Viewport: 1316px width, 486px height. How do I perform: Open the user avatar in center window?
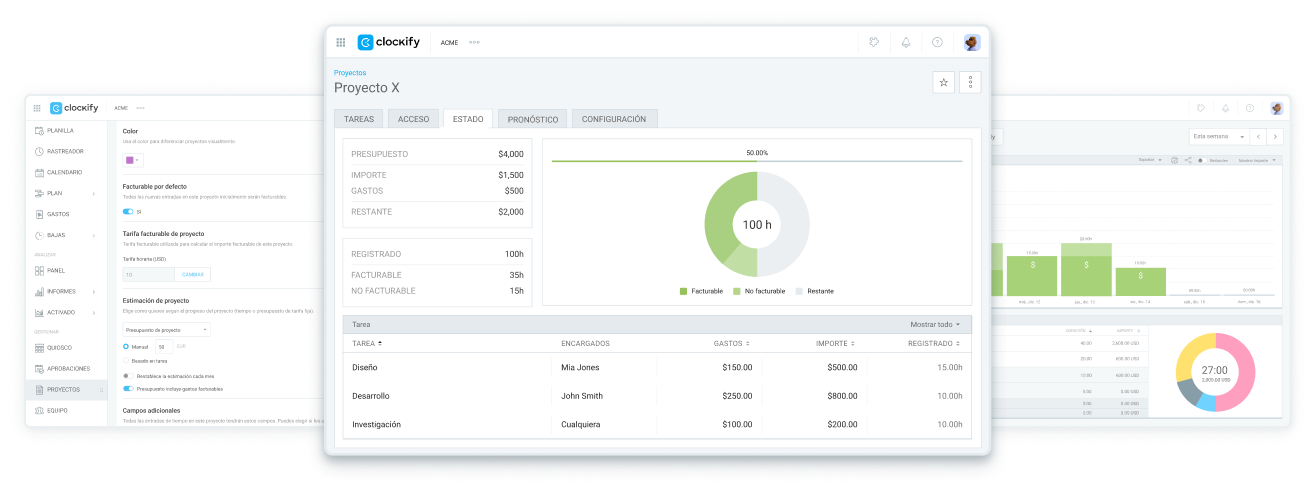[x=971, y=42]
